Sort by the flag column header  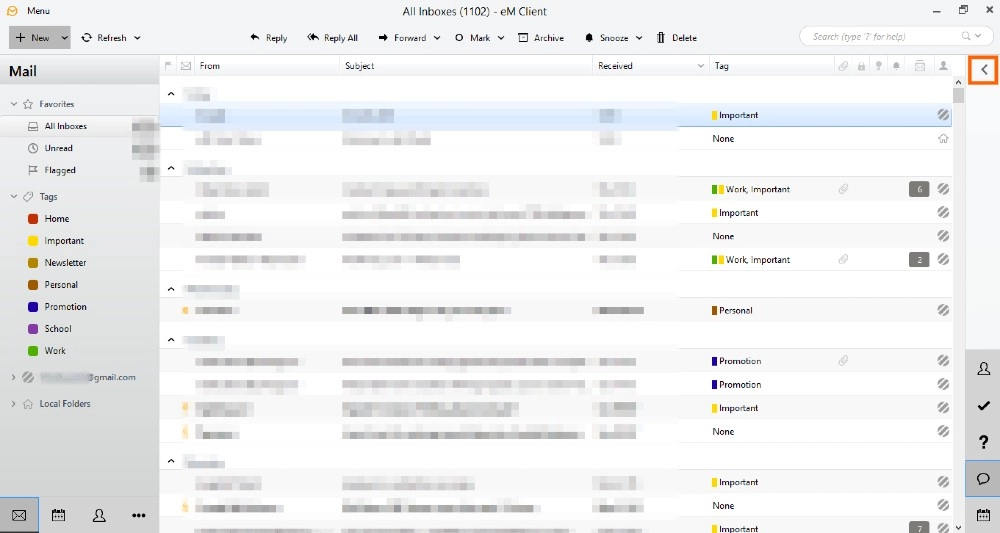coord(168,66)
